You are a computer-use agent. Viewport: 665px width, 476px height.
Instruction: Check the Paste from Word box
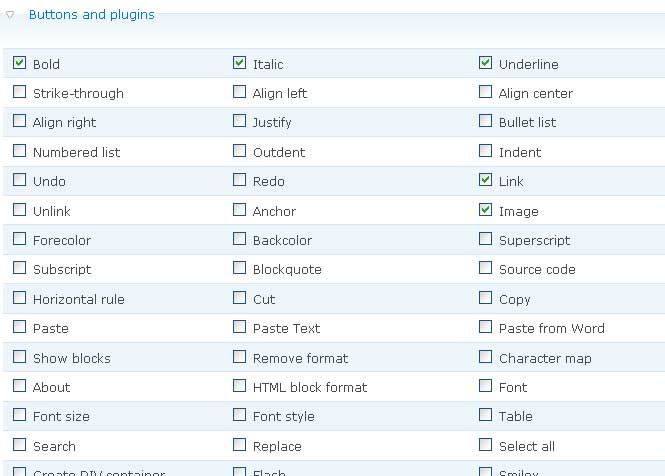(486, 327)
